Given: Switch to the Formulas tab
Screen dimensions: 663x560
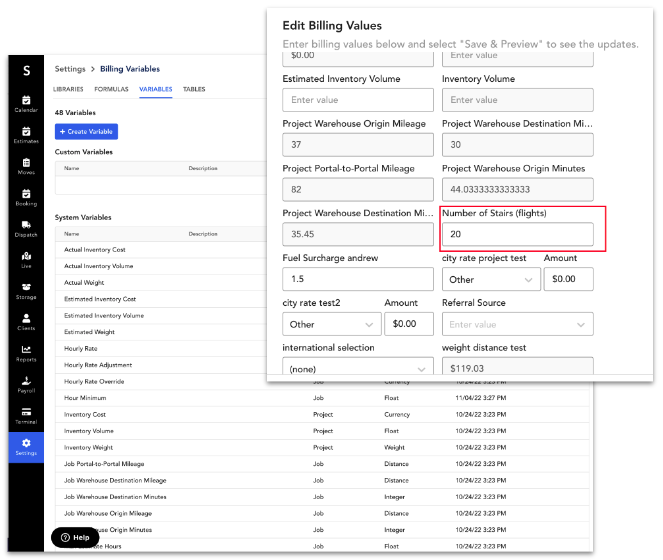Looking at the screenshot, I should (x=111, y=89).
